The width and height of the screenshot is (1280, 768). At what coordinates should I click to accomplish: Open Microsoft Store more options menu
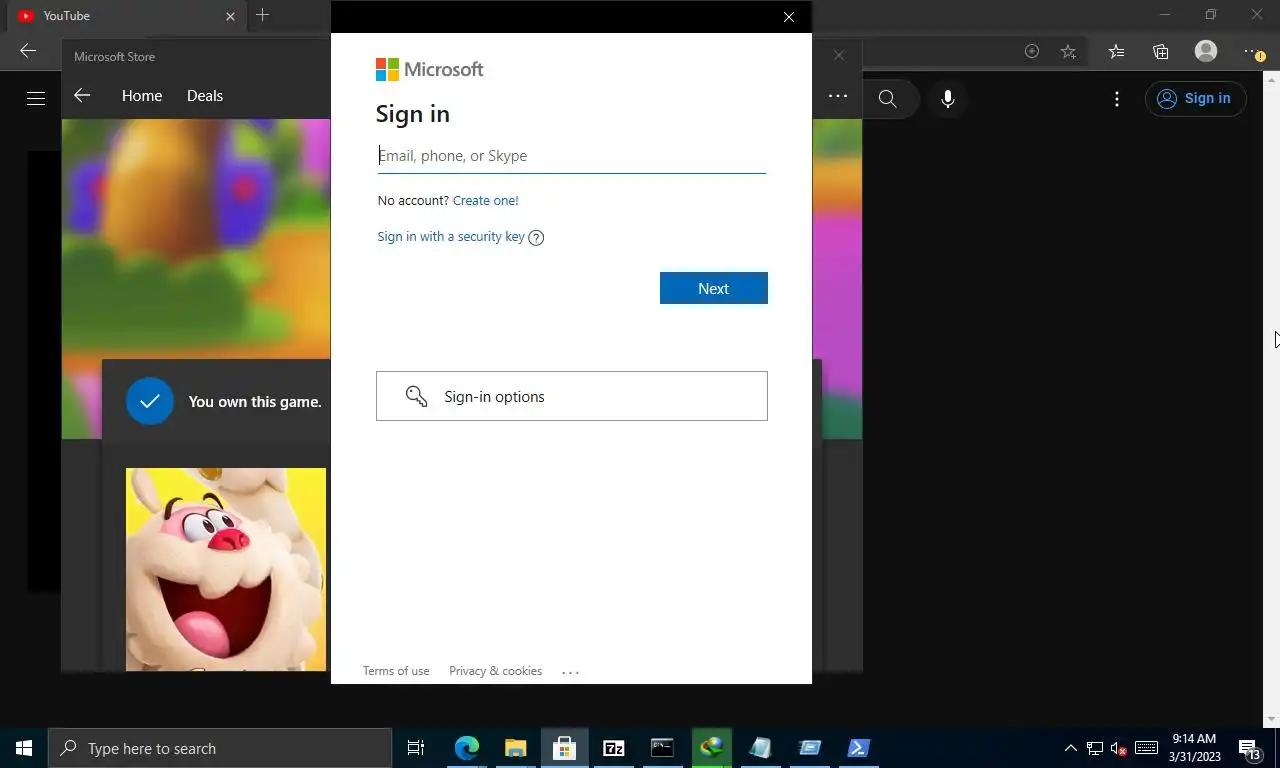click(838, 96)
